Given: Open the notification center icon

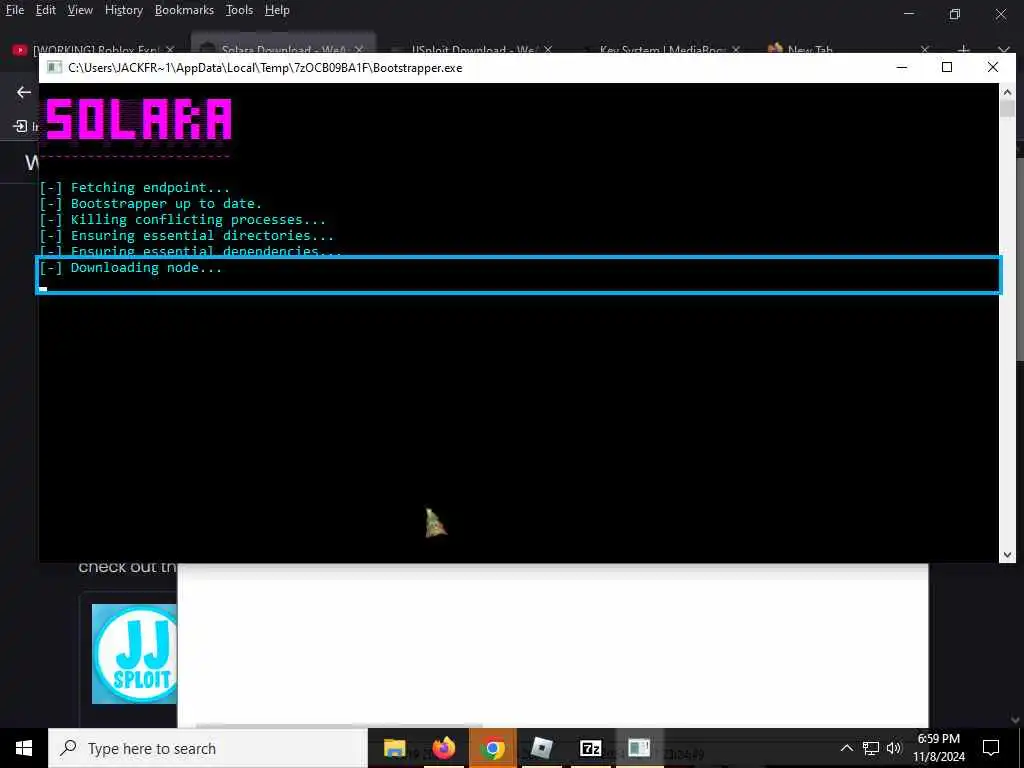Looking at the screenshot, I should click(x=991, y=748).
